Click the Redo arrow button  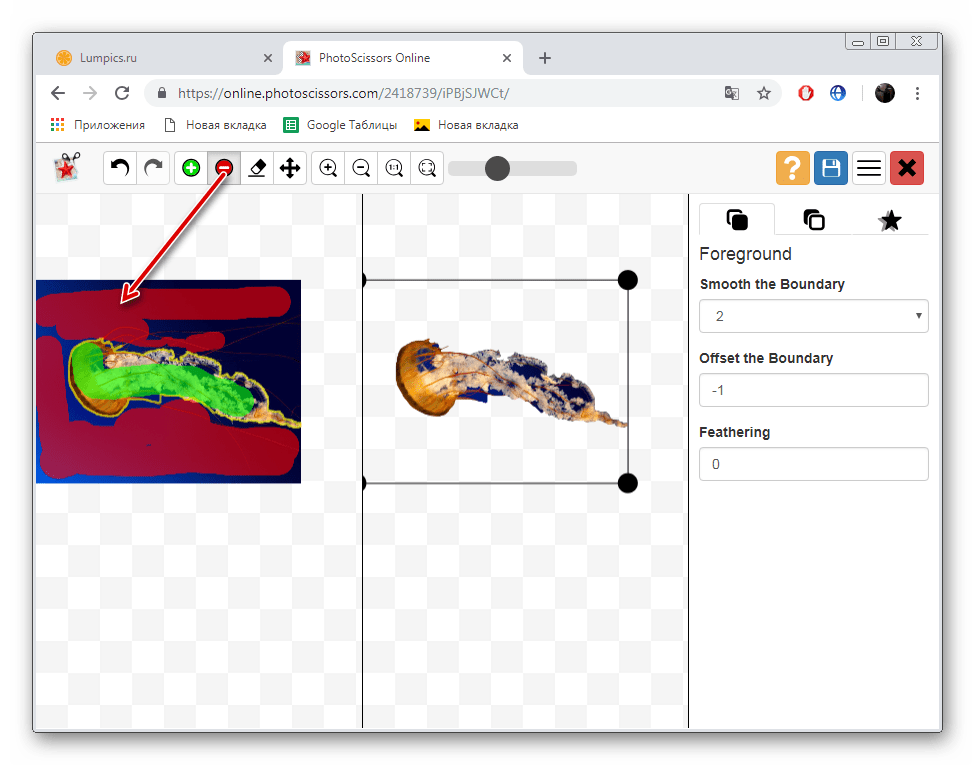click(153, 168)
